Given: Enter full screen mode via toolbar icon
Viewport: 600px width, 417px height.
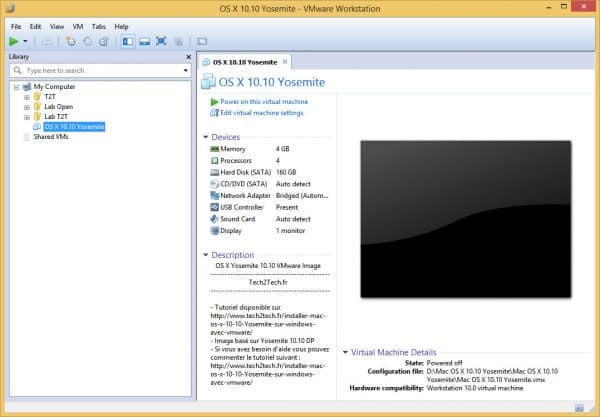Looking at the screenshot, I should [161, 41].
